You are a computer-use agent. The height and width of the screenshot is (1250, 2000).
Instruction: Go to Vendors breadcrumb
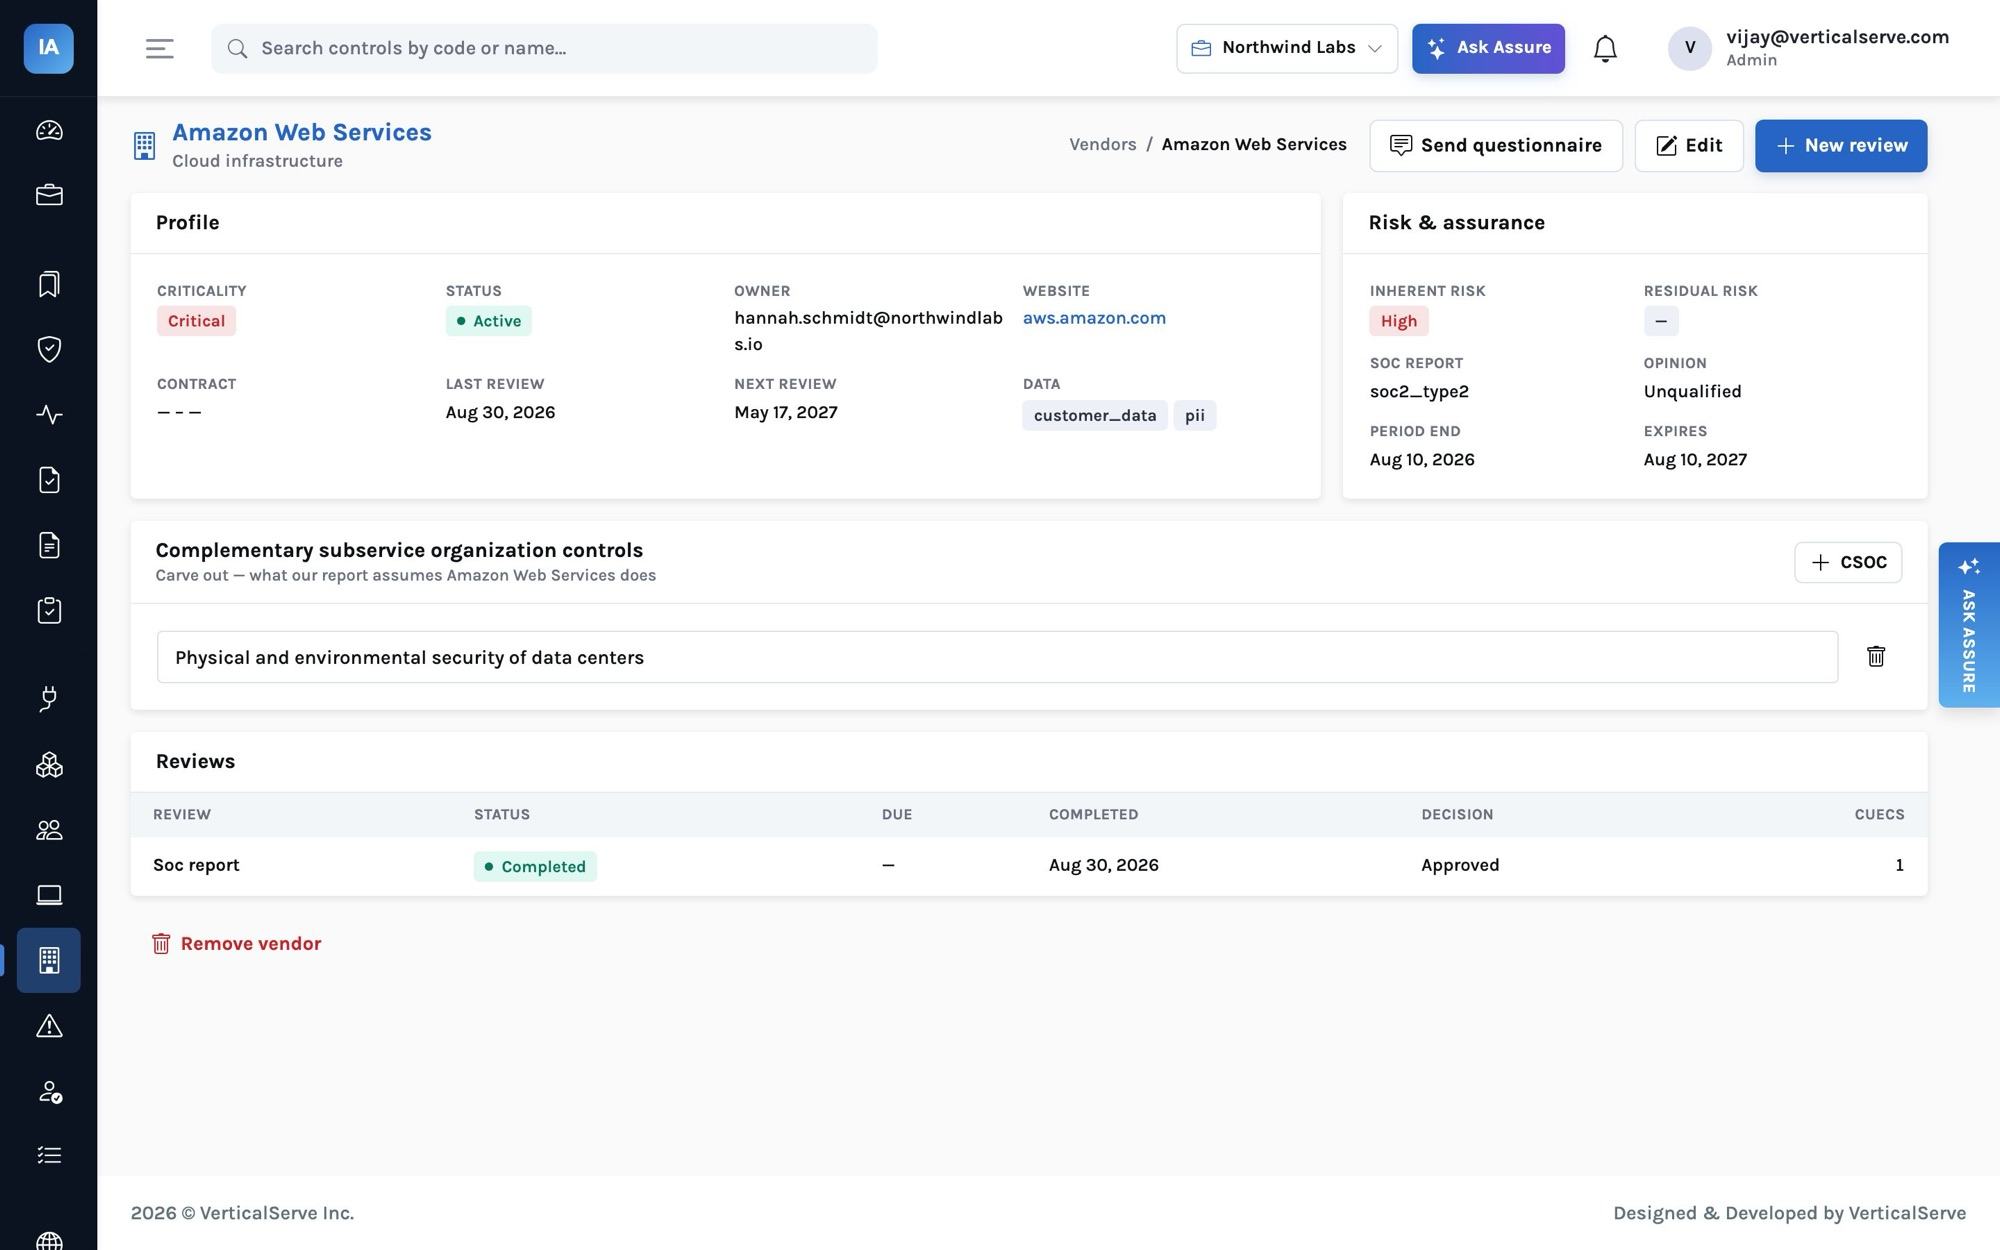click(1102, 144)
